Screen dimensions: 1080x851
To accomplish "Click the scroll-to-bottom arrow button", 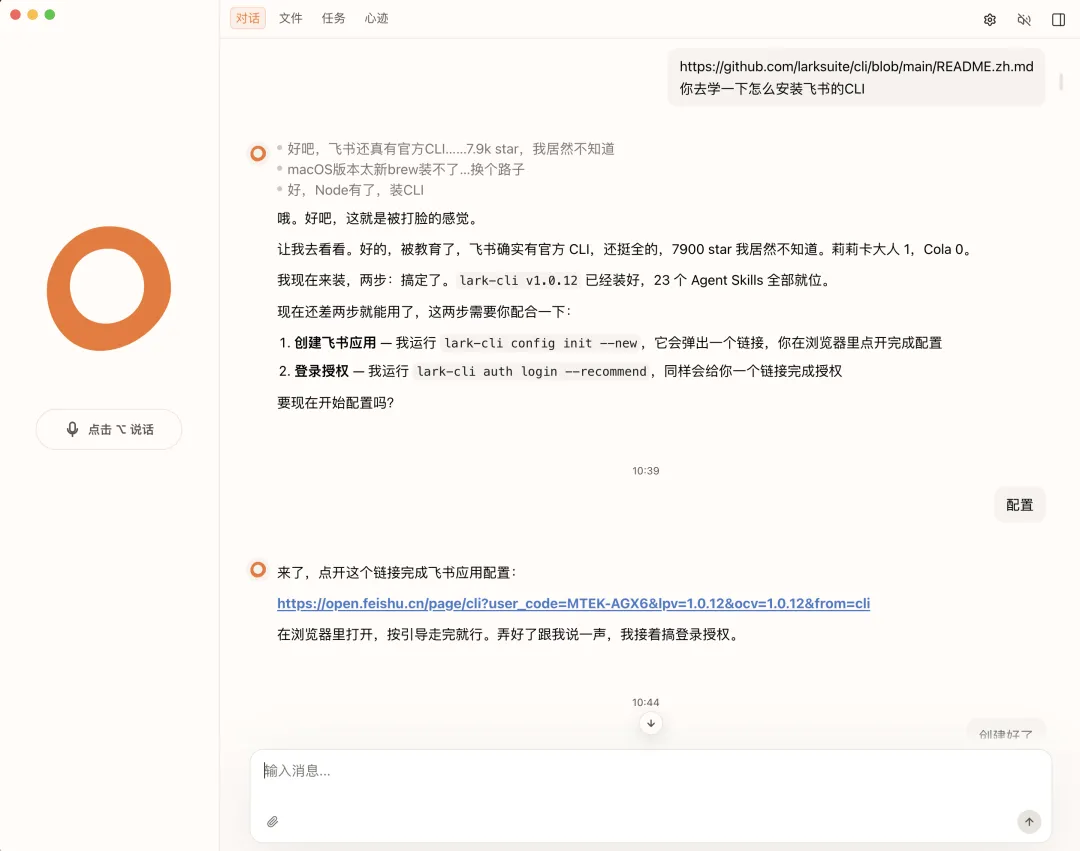I will click(x=651, y=724).
